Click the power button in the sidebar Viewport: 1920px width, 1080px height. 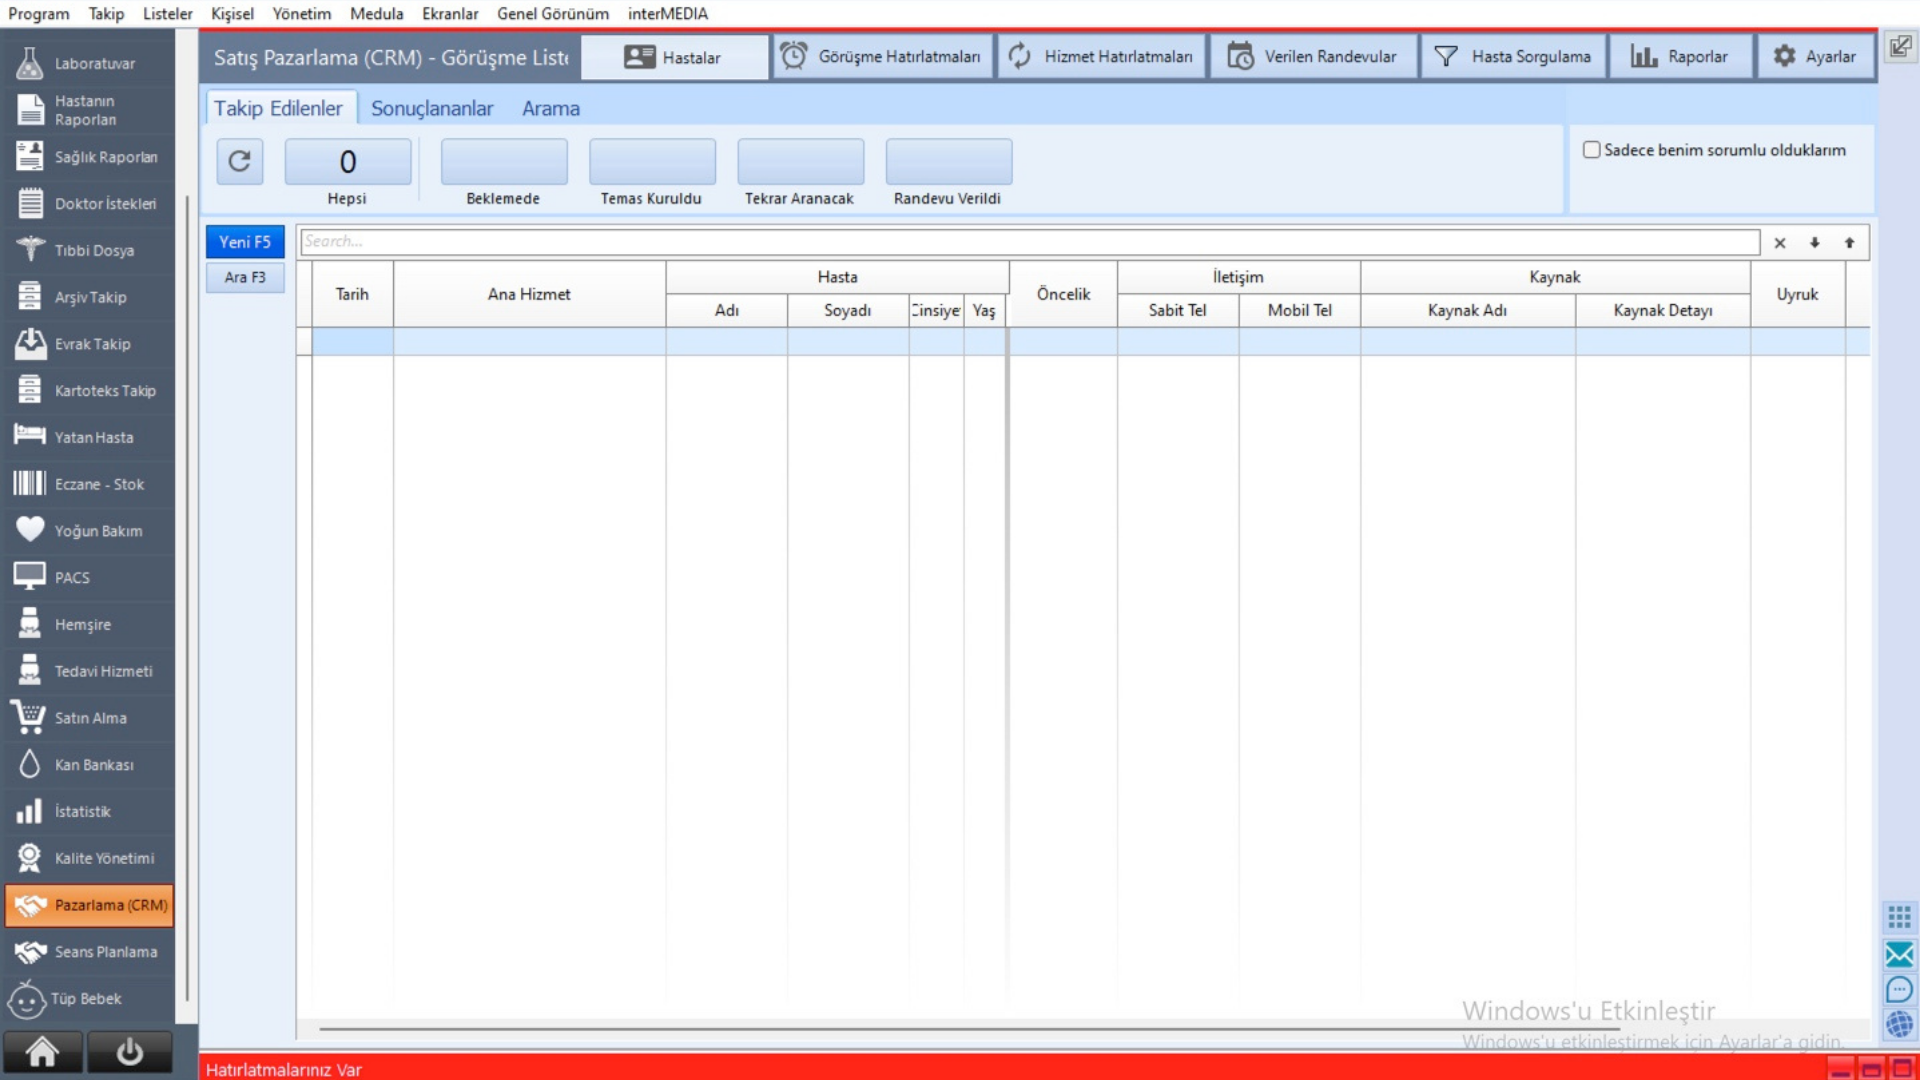pyautogui.click(x=130, y=1052)
